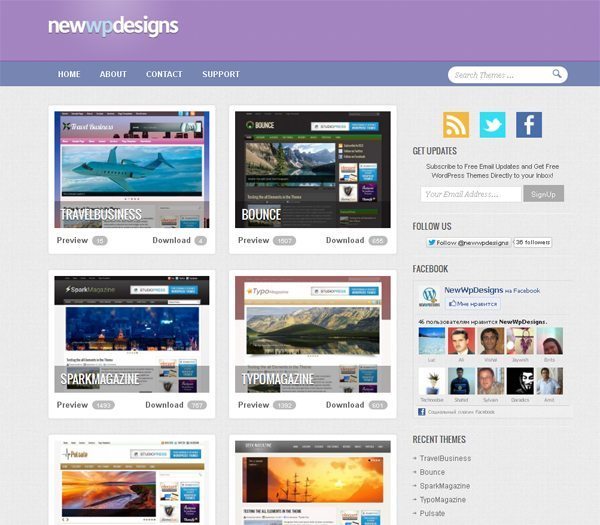Click the followers count badge

click(532, 242)
